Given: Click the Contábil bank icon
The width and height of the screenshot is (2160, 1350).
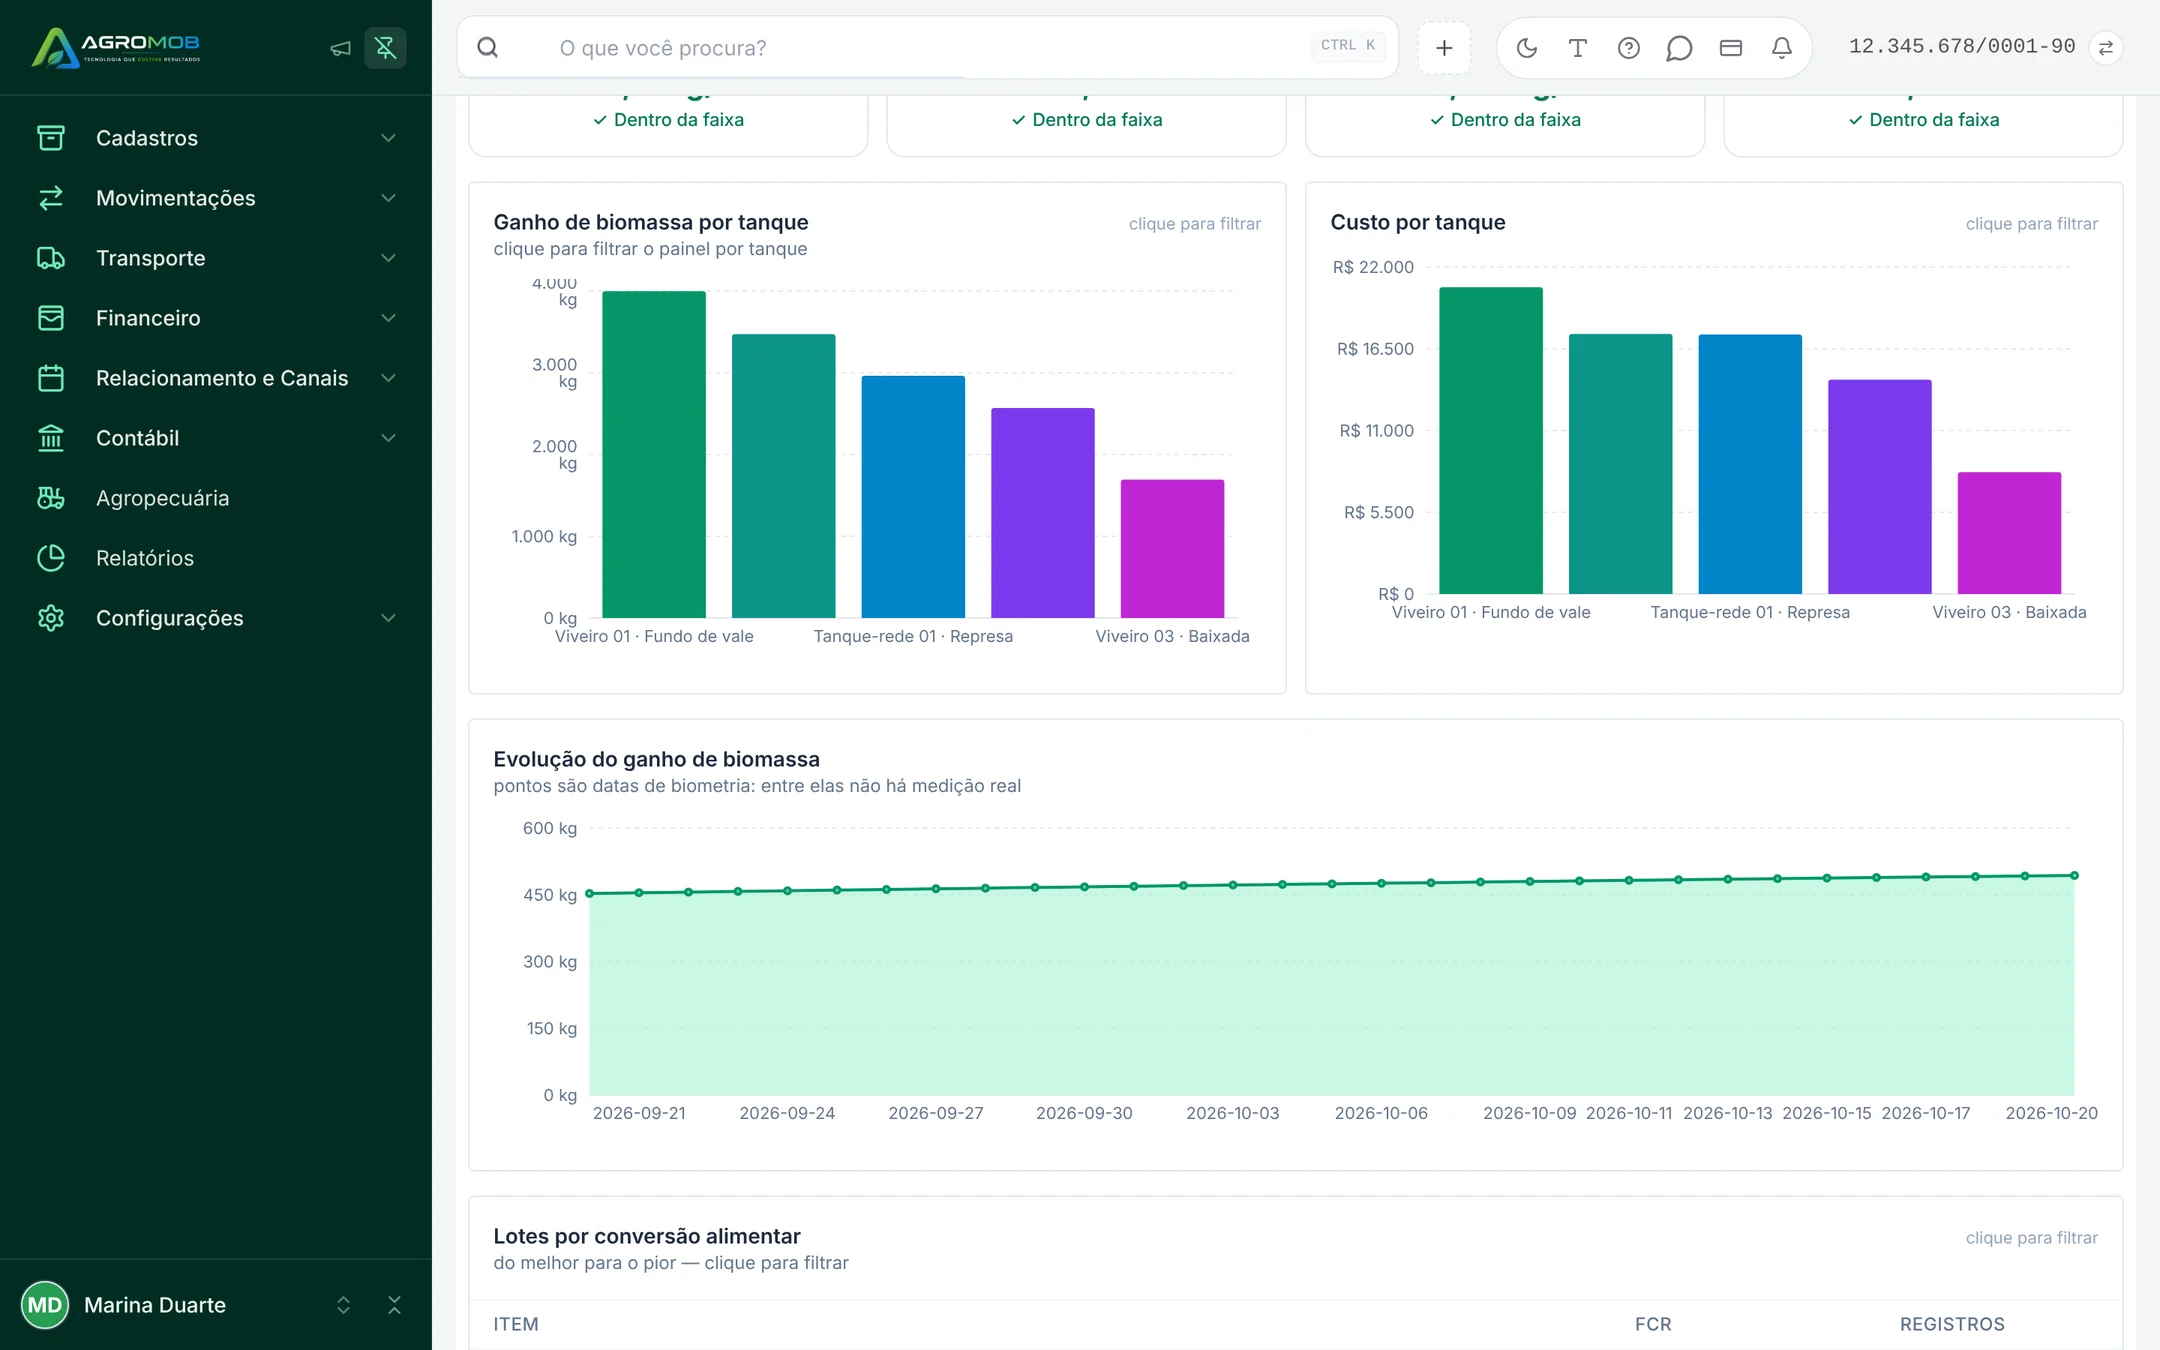Looking at the screenshot, I should 51,438.
